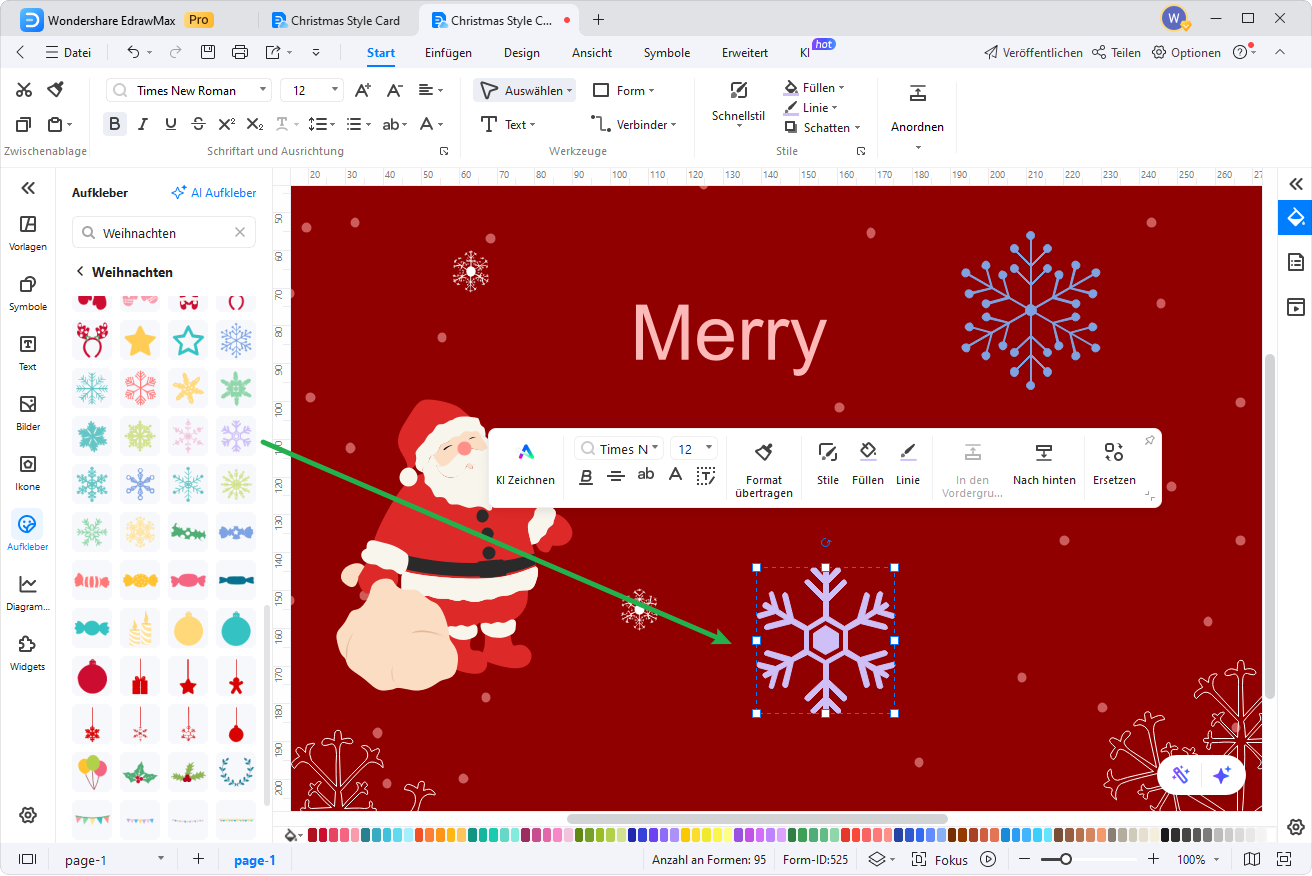Open the Symbole panel
Image resolution: width=1312 pixels, height=876 pixels.
click(x=27, y=293)
